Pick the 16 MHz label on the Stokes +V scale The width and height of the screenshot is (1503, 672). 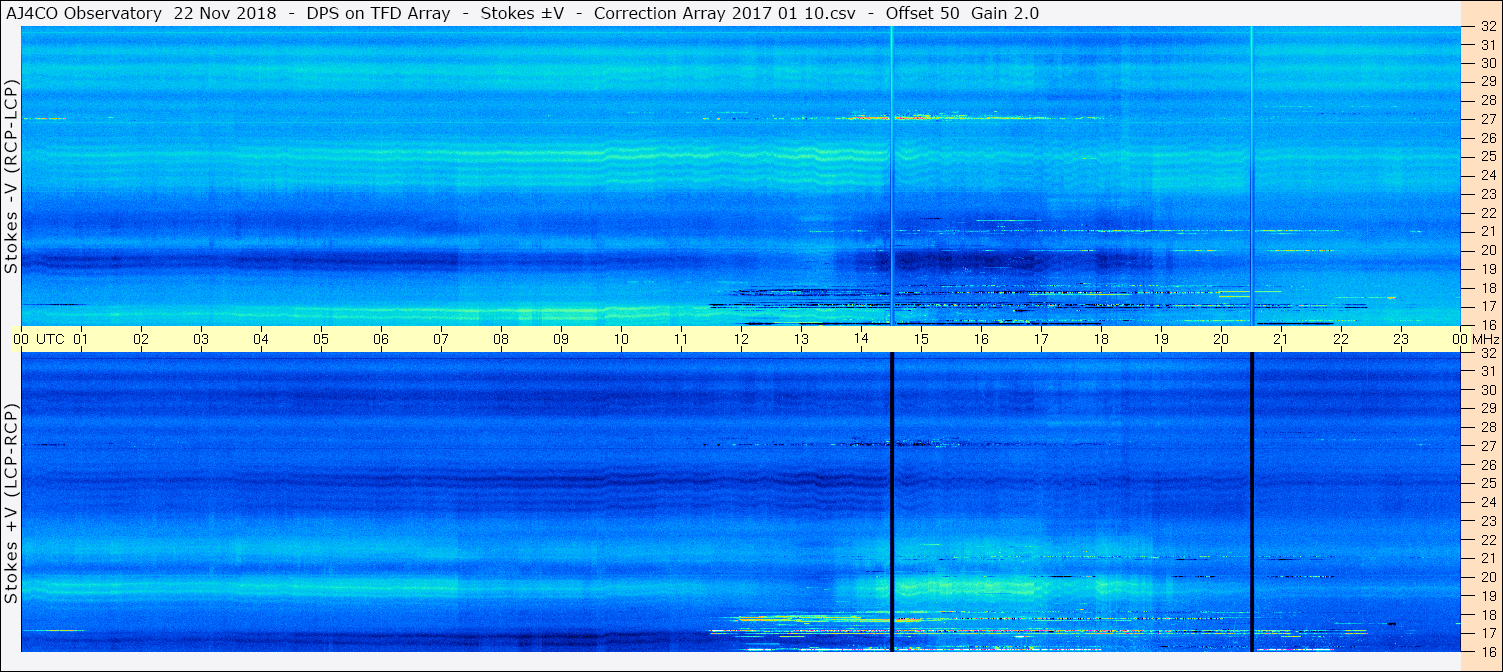coord(1487,651)
